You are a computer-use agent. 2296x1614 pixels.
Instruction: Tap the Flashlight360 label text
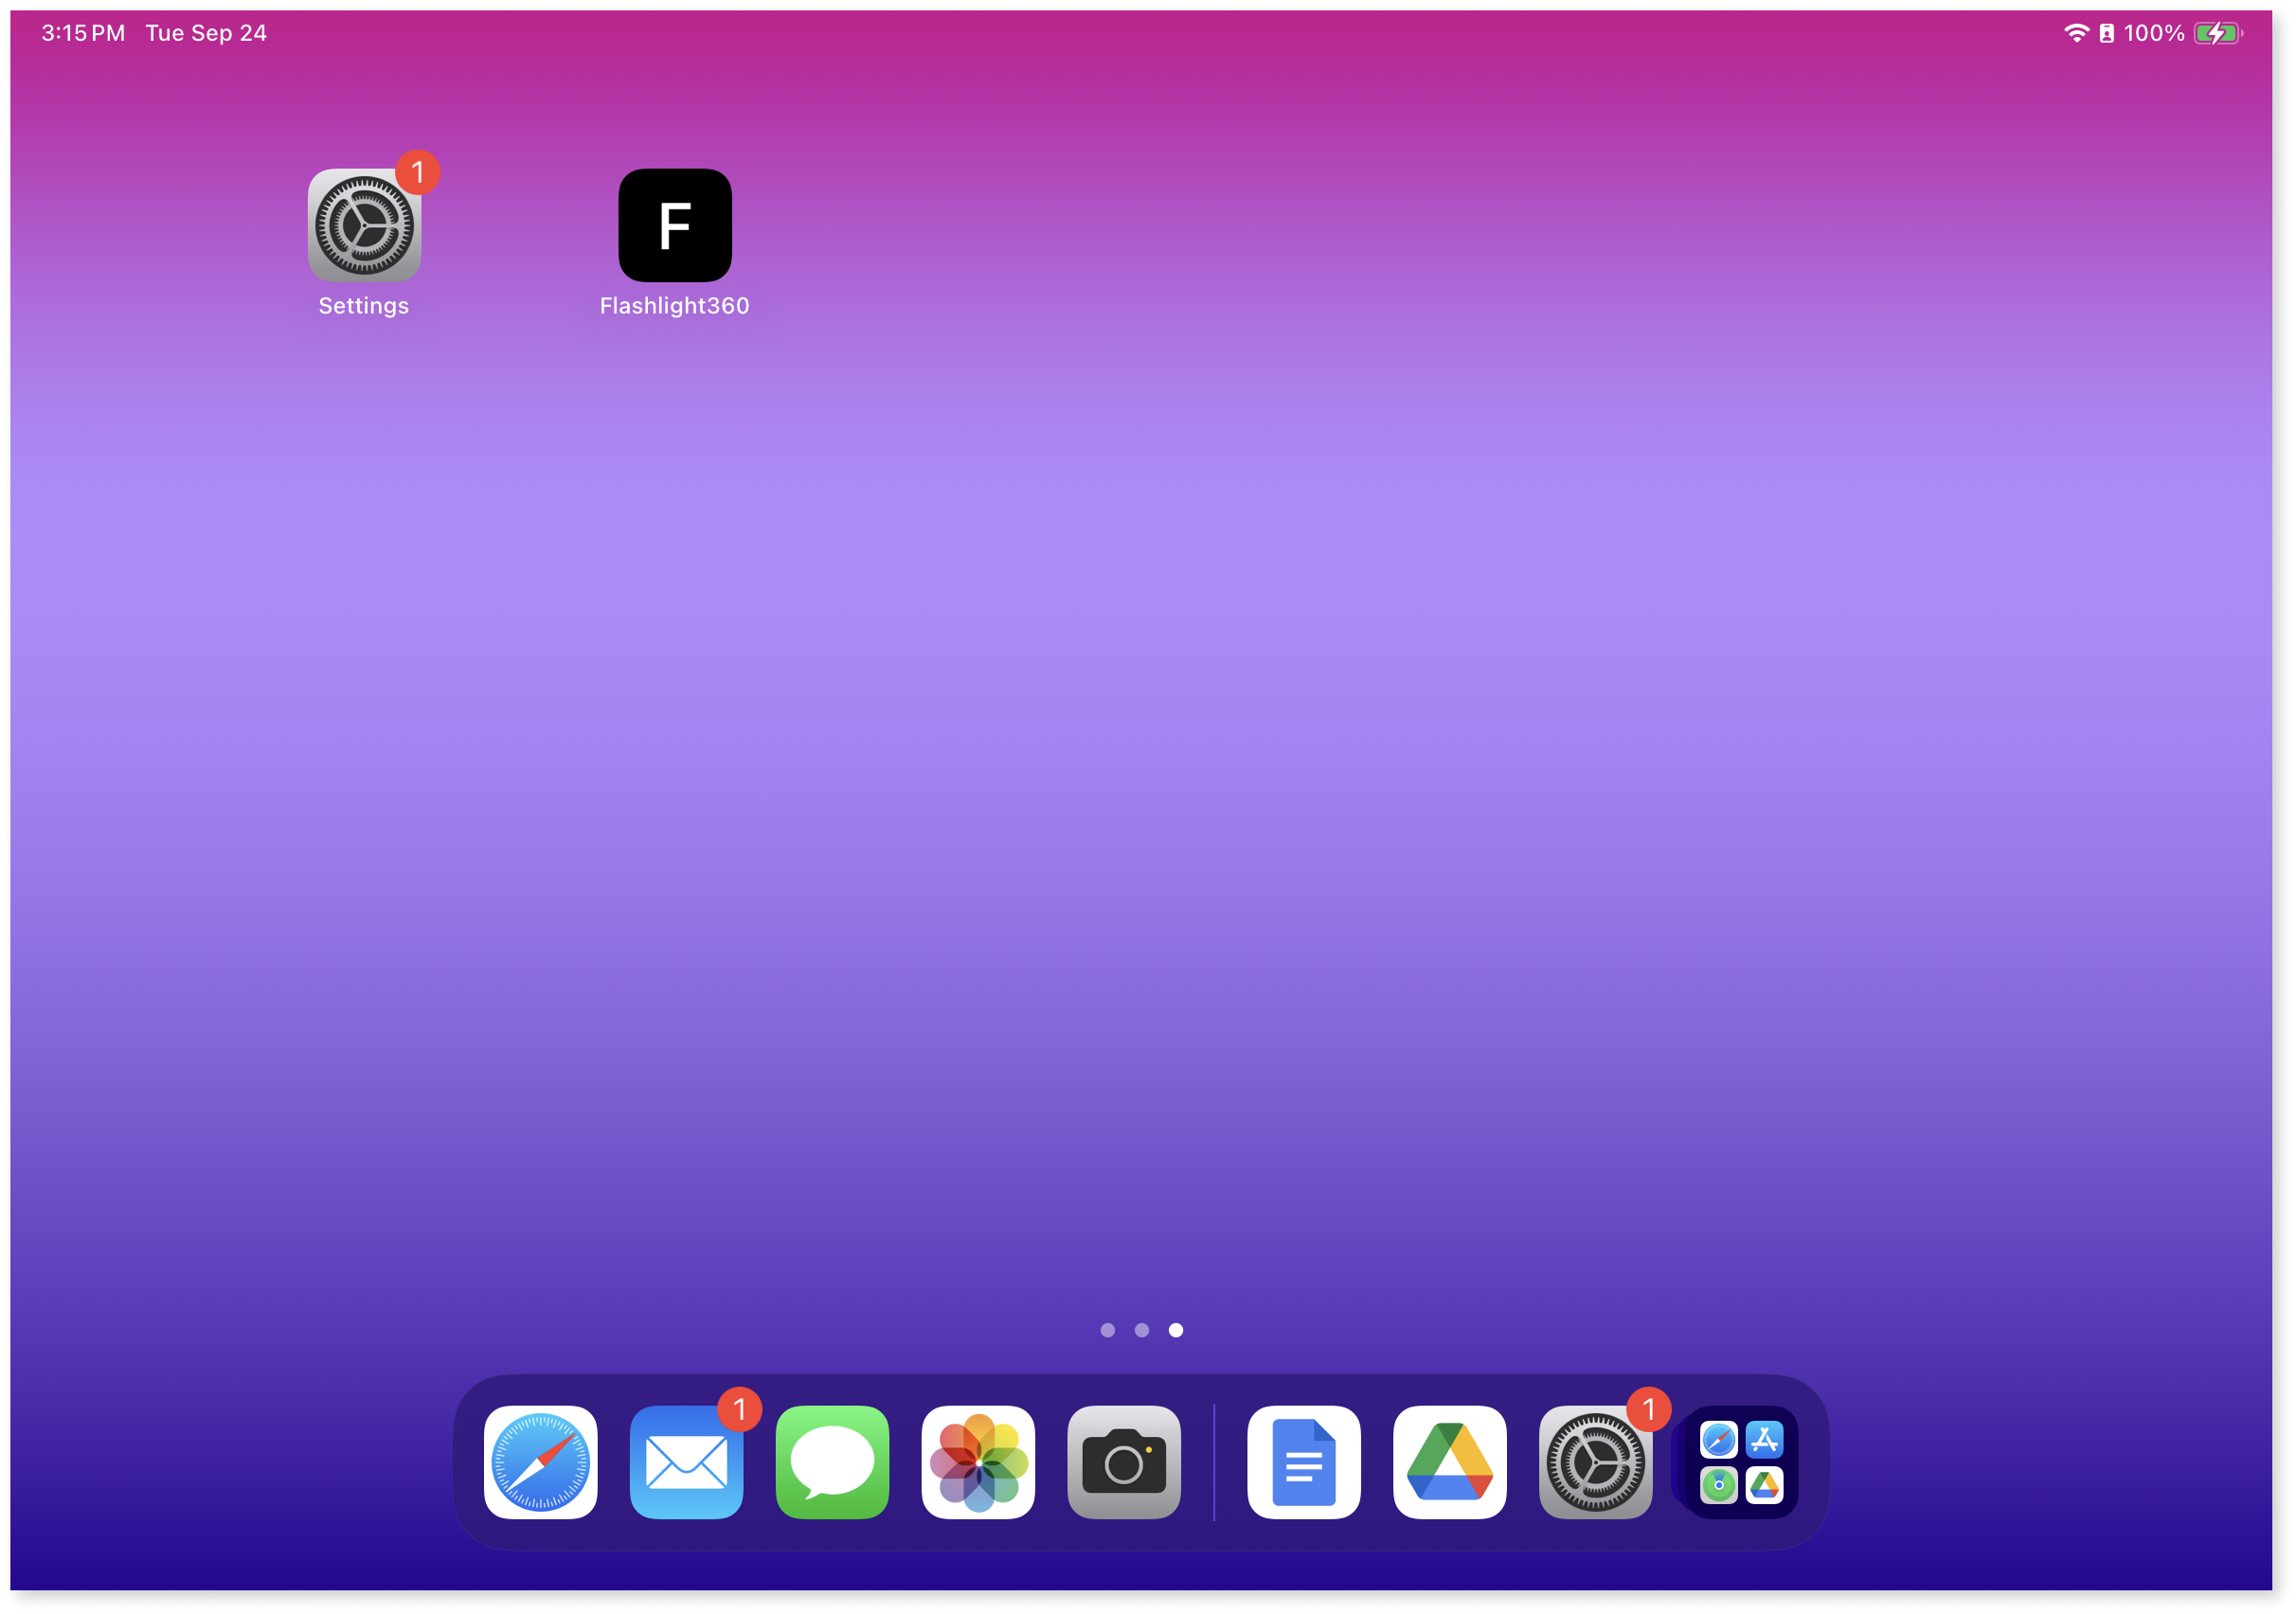coord(675,306)
